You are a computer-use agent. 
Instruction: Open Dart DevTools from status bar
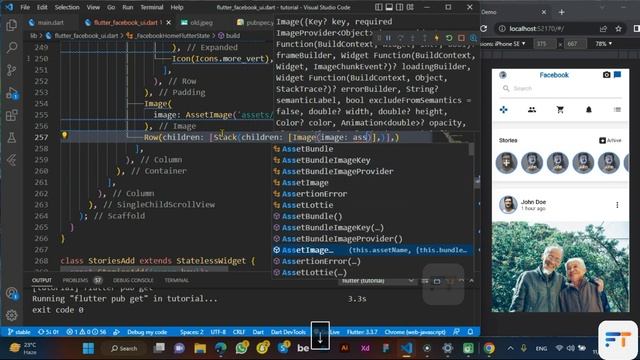point(288,332)
